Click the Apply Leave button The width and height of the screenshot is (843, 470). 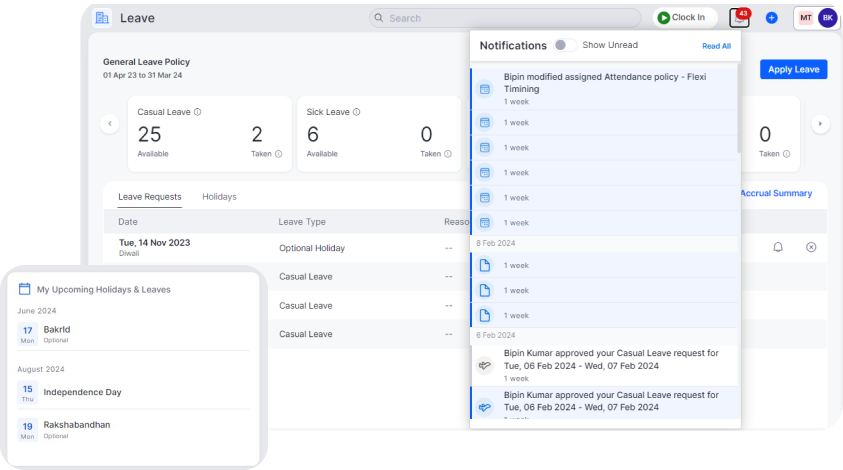click(x=794, y=69)
